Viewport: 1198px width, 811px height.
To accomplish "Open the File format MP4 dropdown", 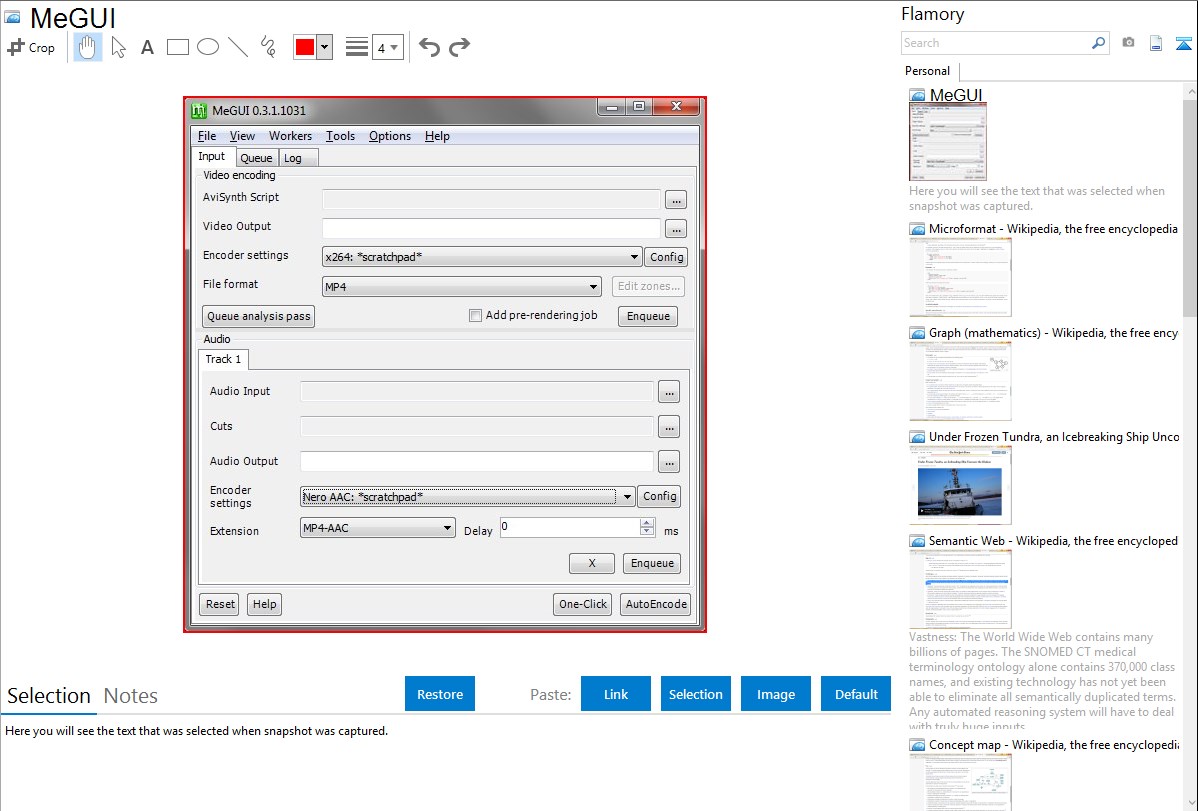I will coord(461,287).
